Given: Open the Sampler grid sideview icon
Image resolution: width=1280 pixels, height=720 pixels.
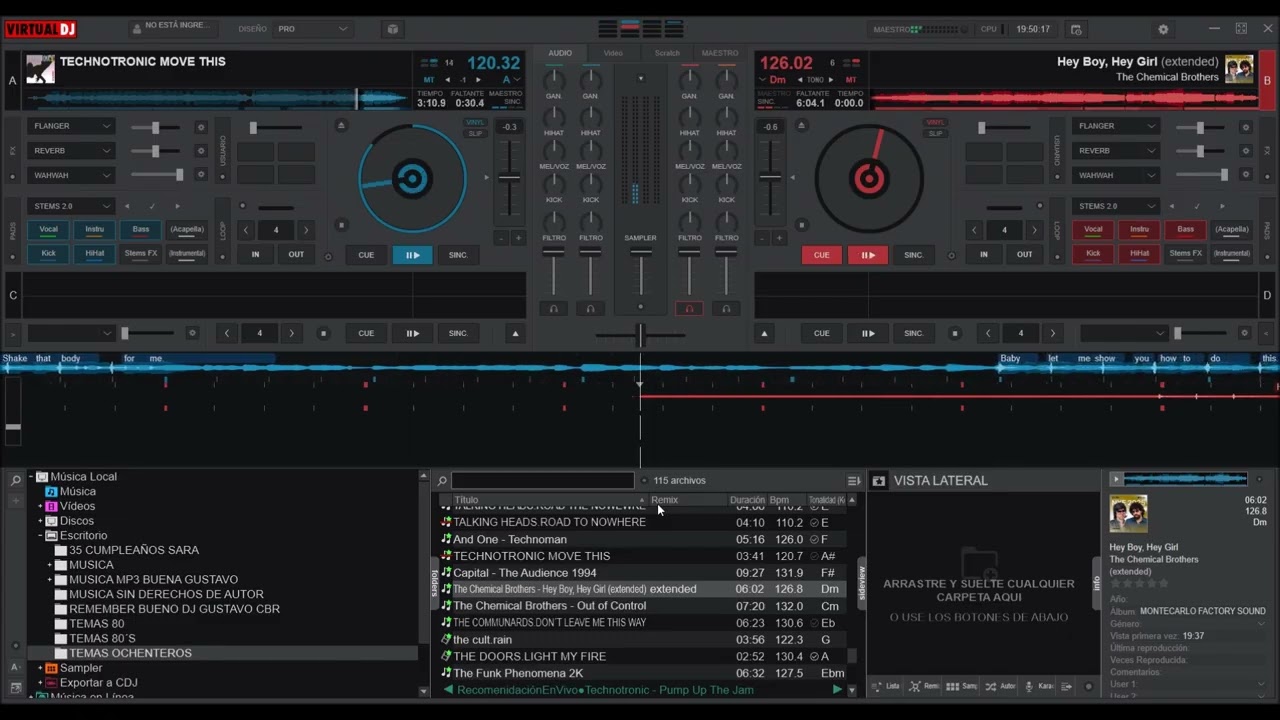Looking at the screenshot, I should click(x=963, y=687).
